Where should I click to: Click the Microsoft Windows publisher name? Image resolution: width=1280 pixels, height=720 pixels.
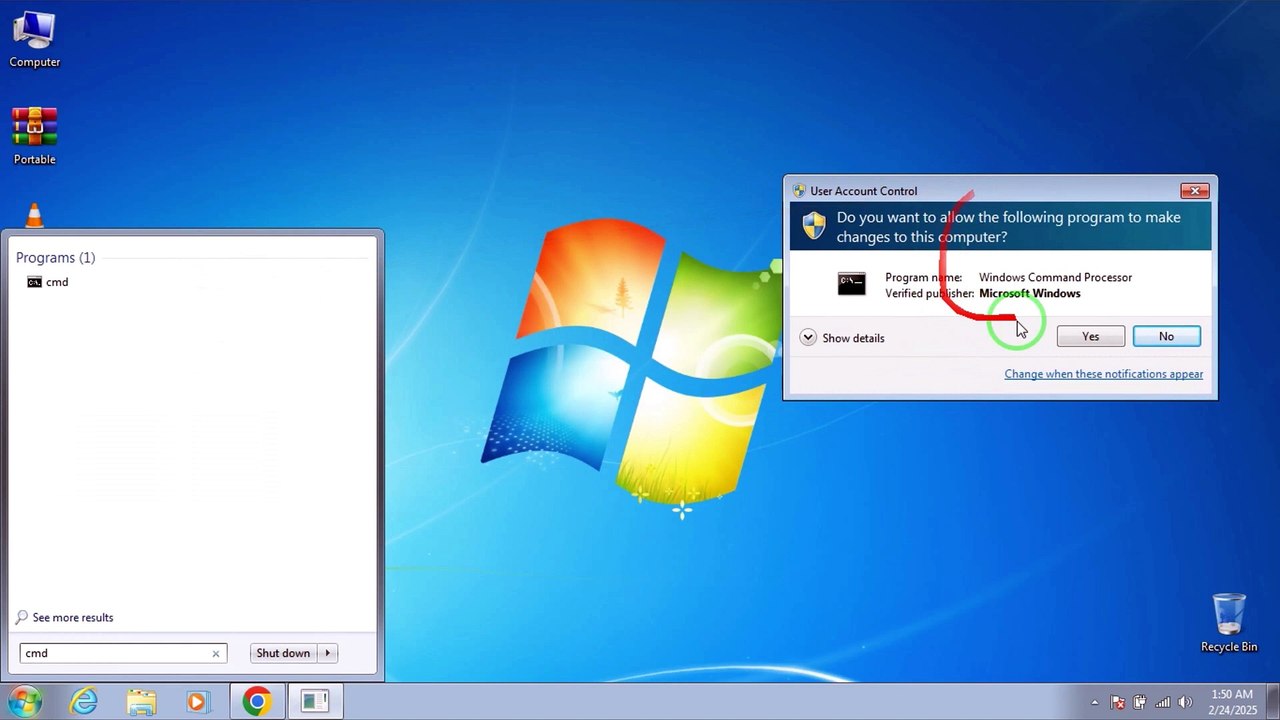(1029, 293)
